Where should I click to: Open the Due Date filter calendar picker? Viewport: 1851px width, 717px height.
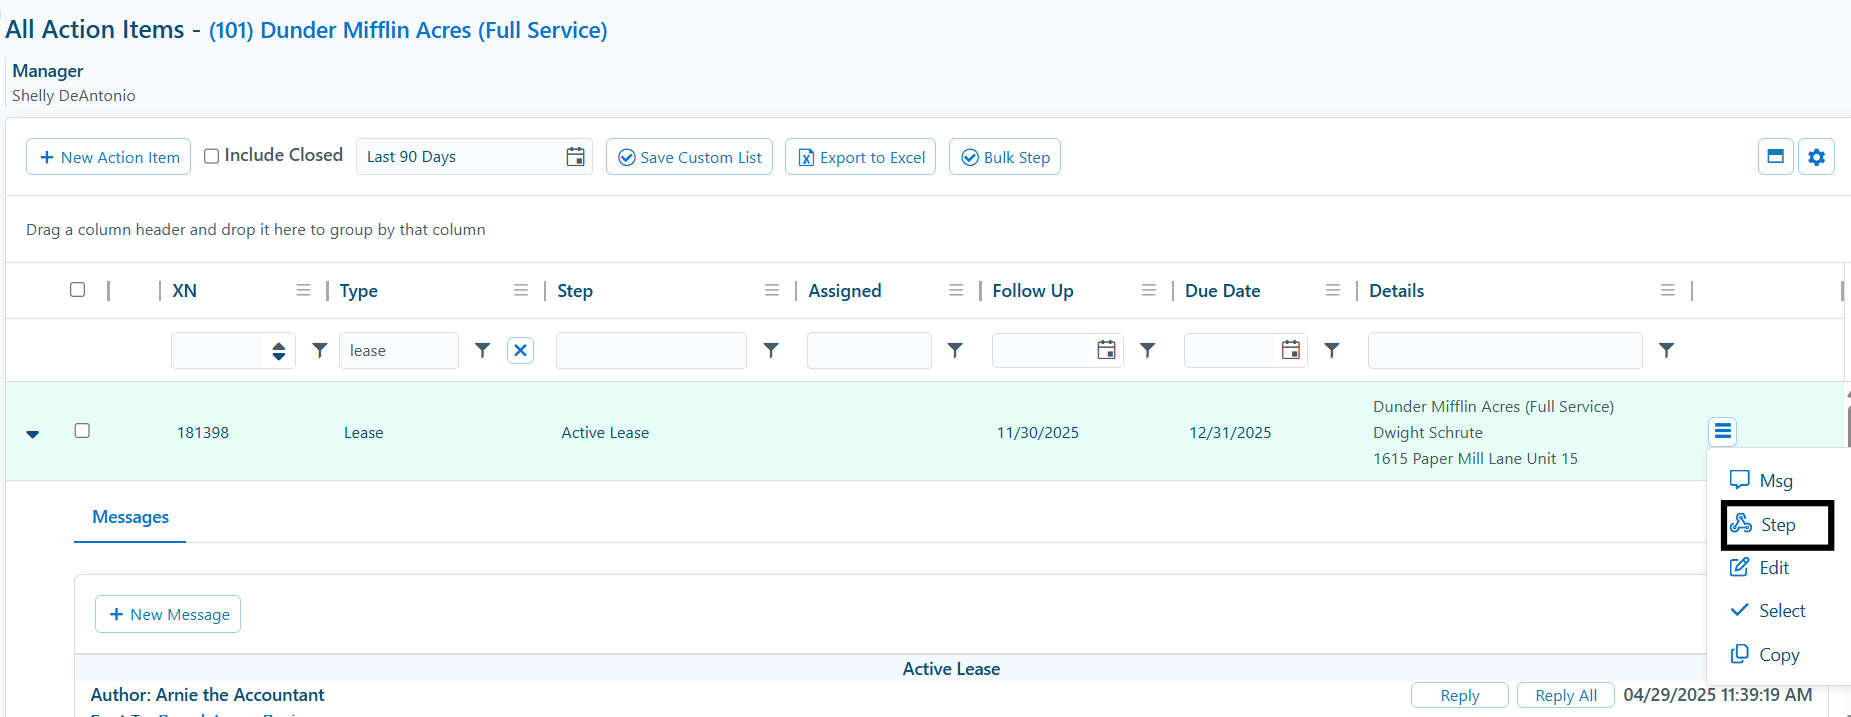tap(1291, 350)
